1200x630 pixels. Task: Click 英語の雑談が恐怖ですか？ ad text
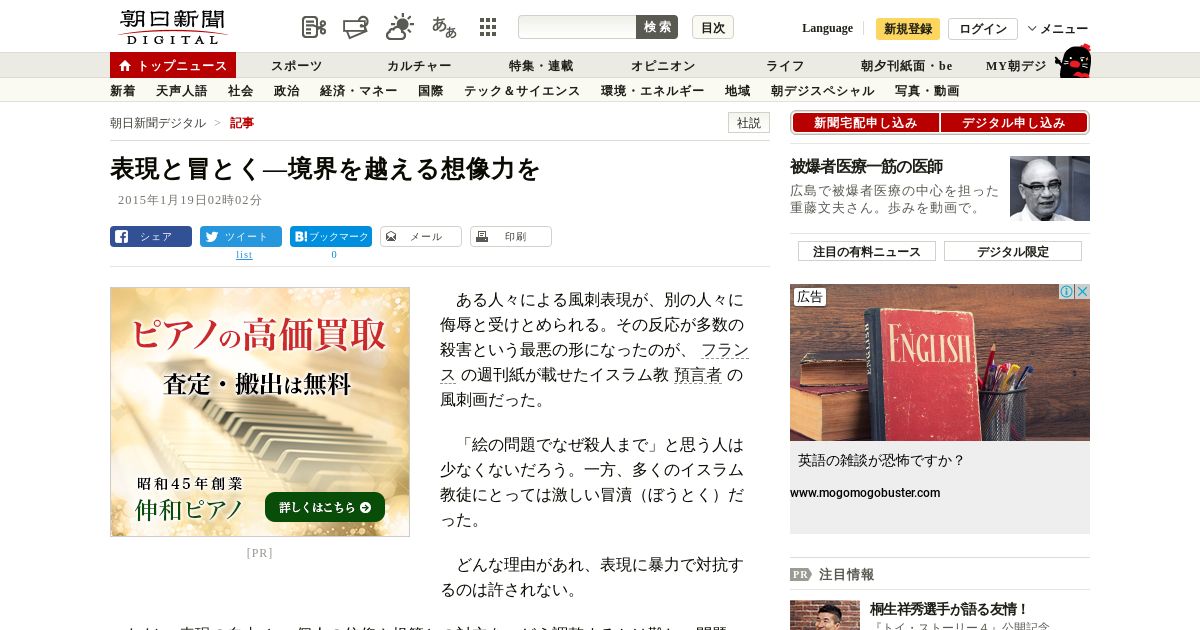[881, 461]
